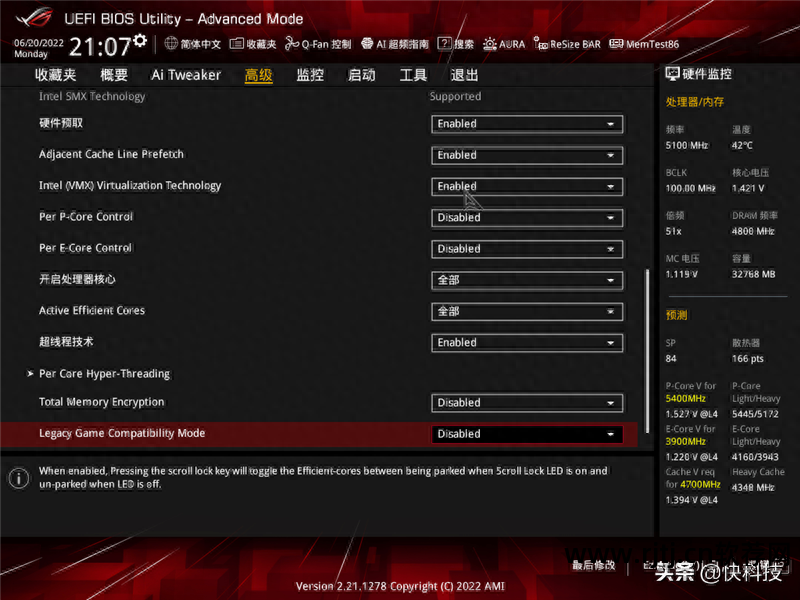Image resolution: width=800 pixels, height=600 pixels.
Task: Switch to the Ai Tweaker tab
Action: (186, 75)
